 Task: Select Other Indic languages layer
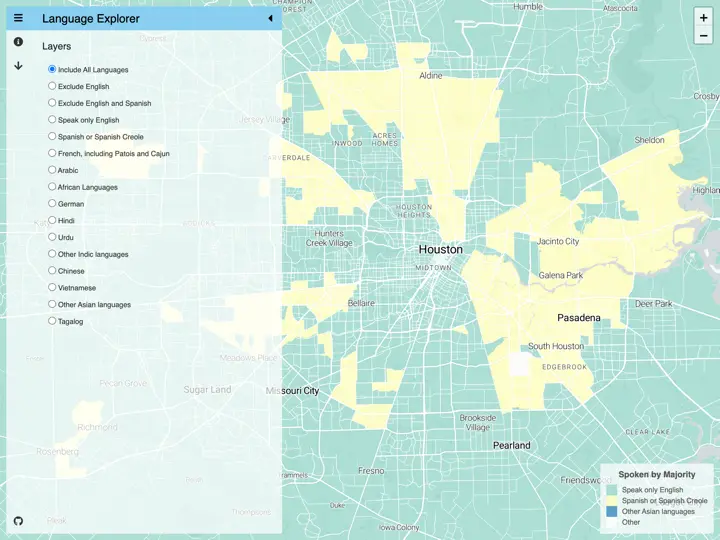pyautogui.click(x=52, y=253)
